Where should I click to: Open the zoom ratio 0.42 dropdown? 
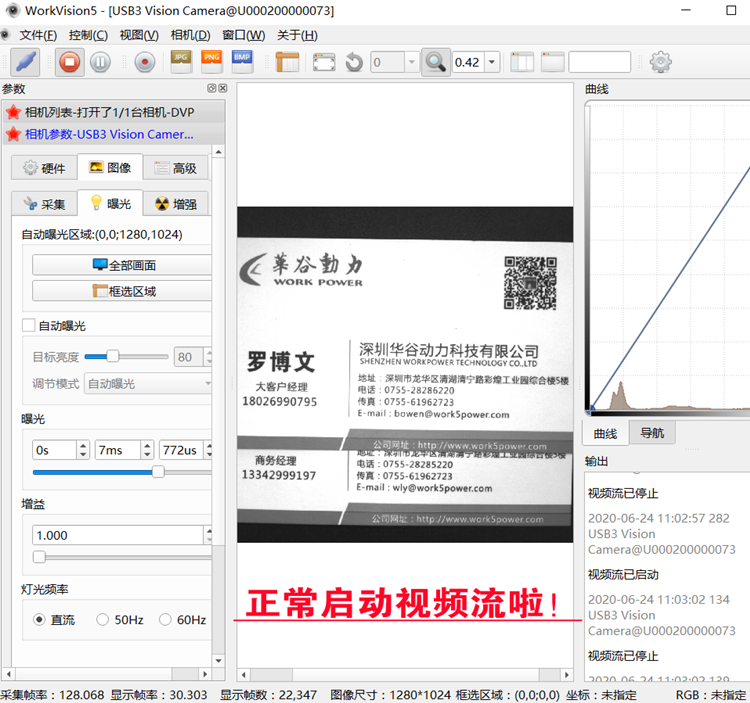coord(492,62)
